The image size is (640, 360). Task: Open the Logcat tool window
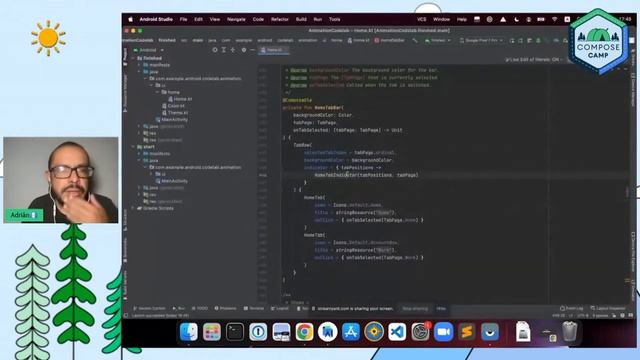280,309
